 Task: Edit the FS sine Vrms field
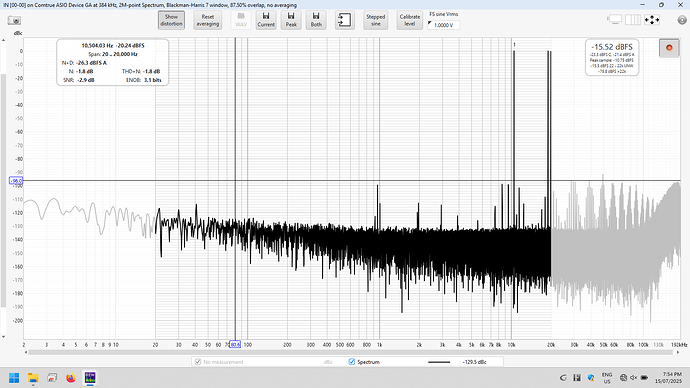point(444,25)
